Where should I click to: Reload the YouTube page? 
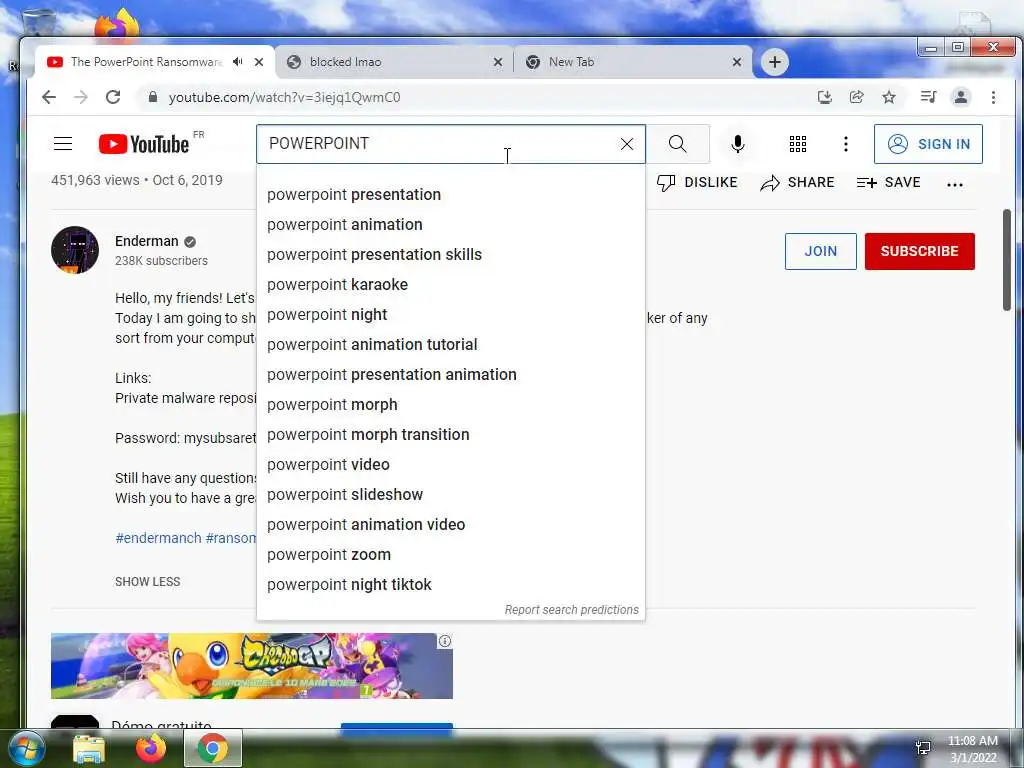113,97
